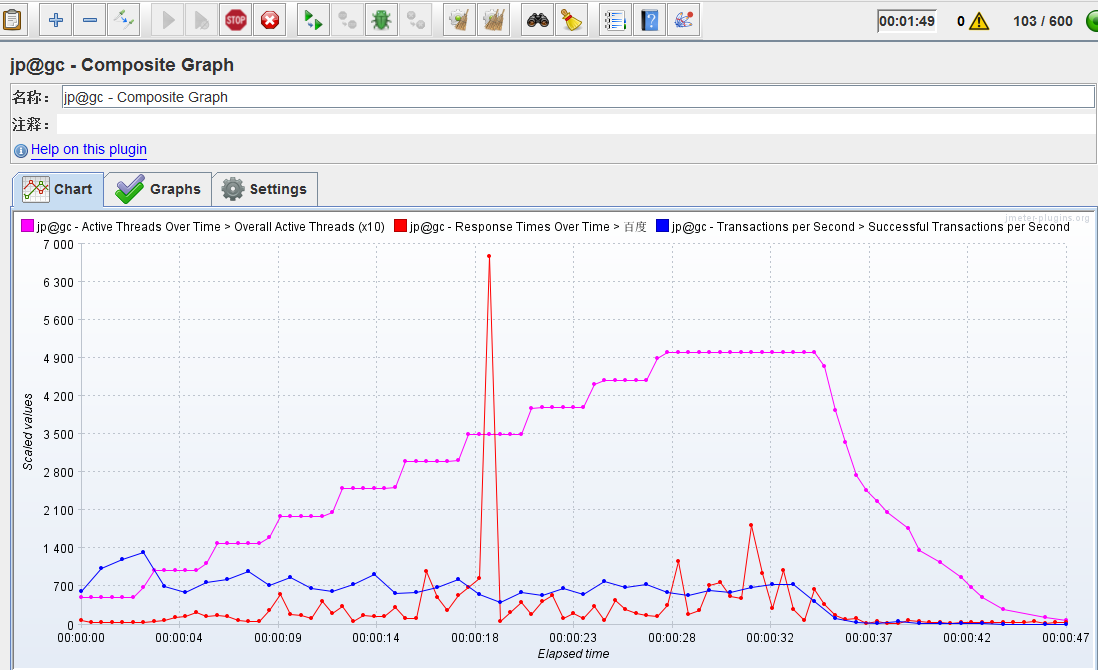
Task: Click the red Response Times legend swatch
Action: (401, 225)
